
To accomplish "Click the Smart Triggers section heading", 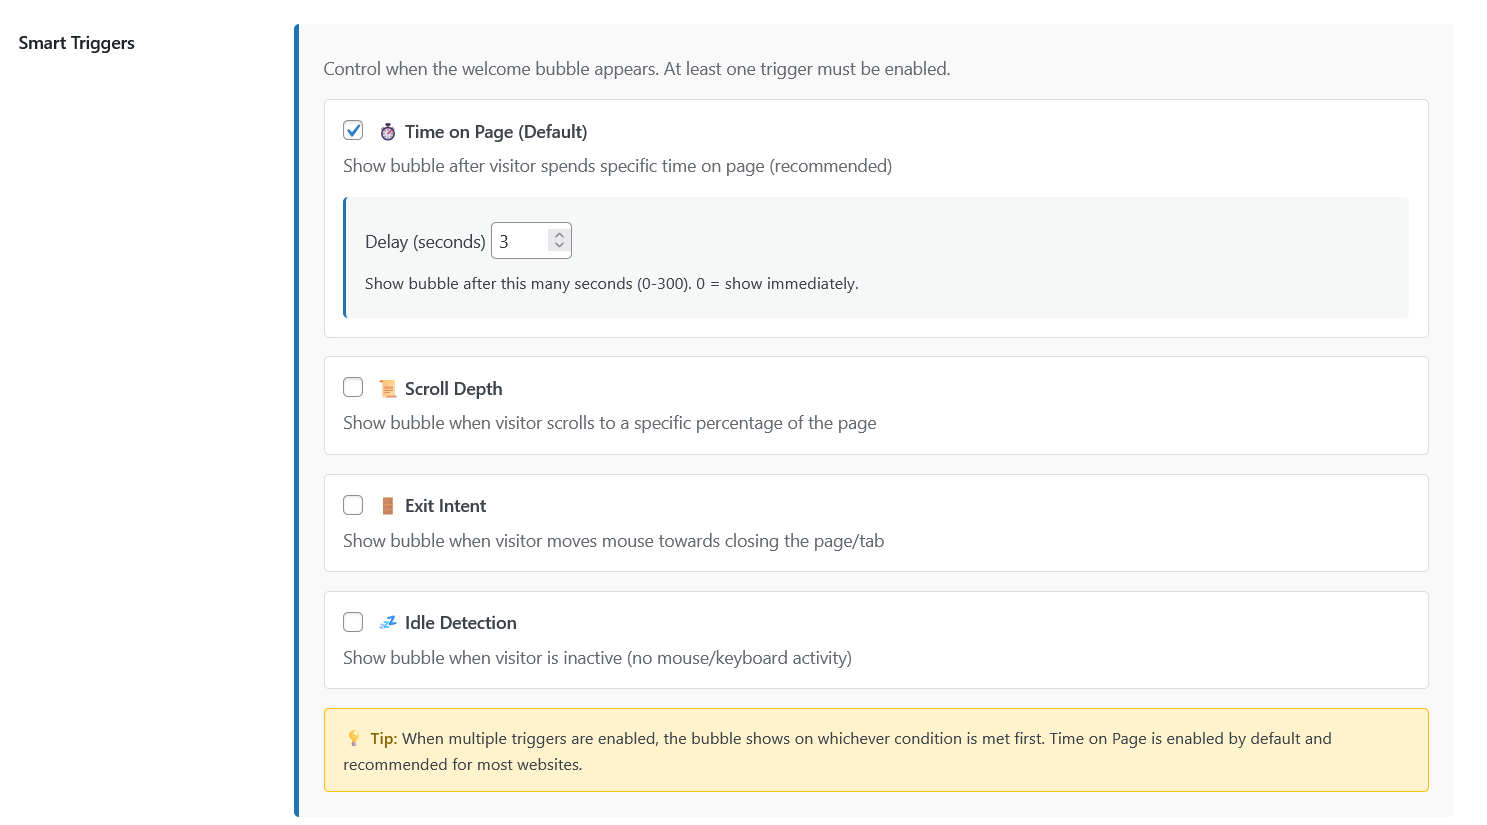I will click(x=76, y=43).
